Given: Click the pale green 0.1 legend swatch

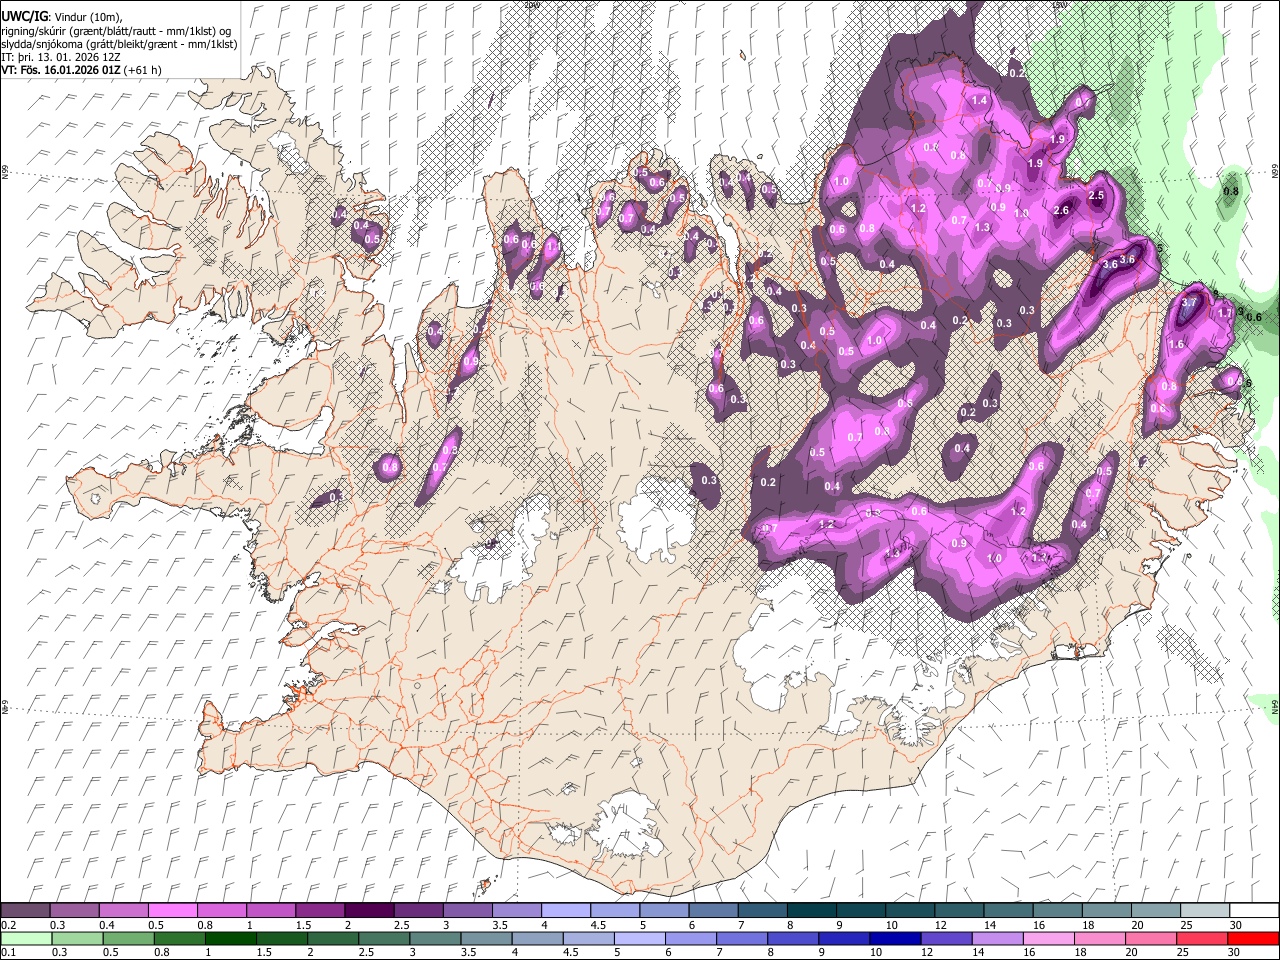Looking at the screenshot, I should [x=25, y=938].
